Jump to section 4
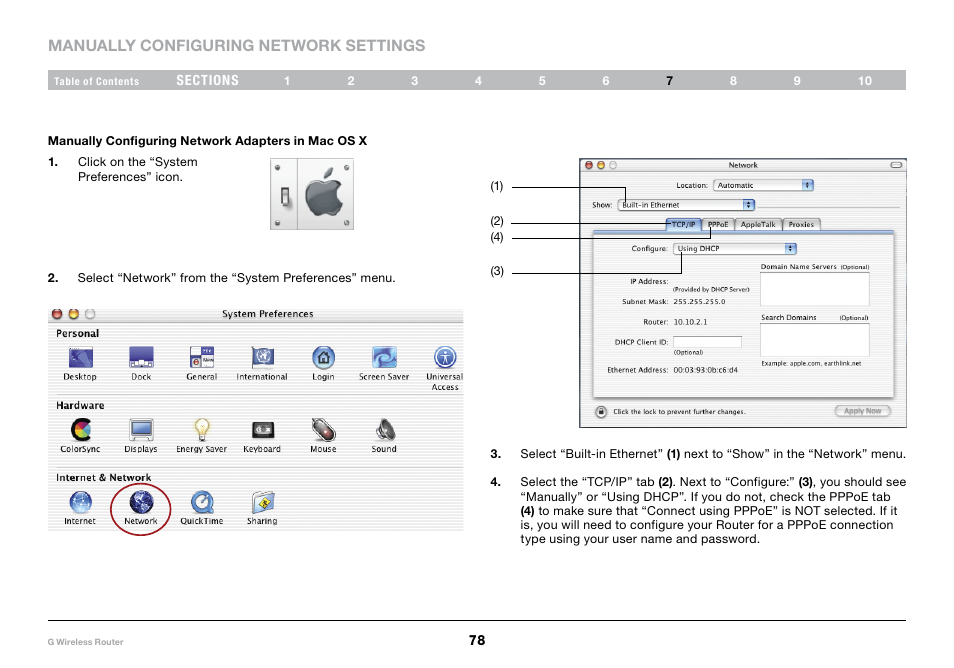Image resolution: width=954 pixels, height=668 pixels. click(x=478, y=81)
